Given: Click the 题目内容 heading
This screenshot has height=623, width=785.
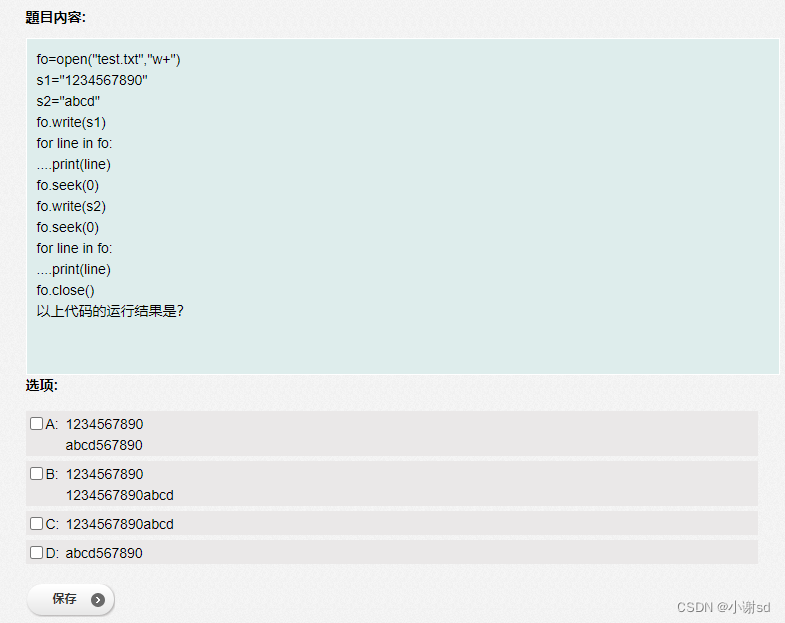Looking at the screenshot, I should point(56,18).
